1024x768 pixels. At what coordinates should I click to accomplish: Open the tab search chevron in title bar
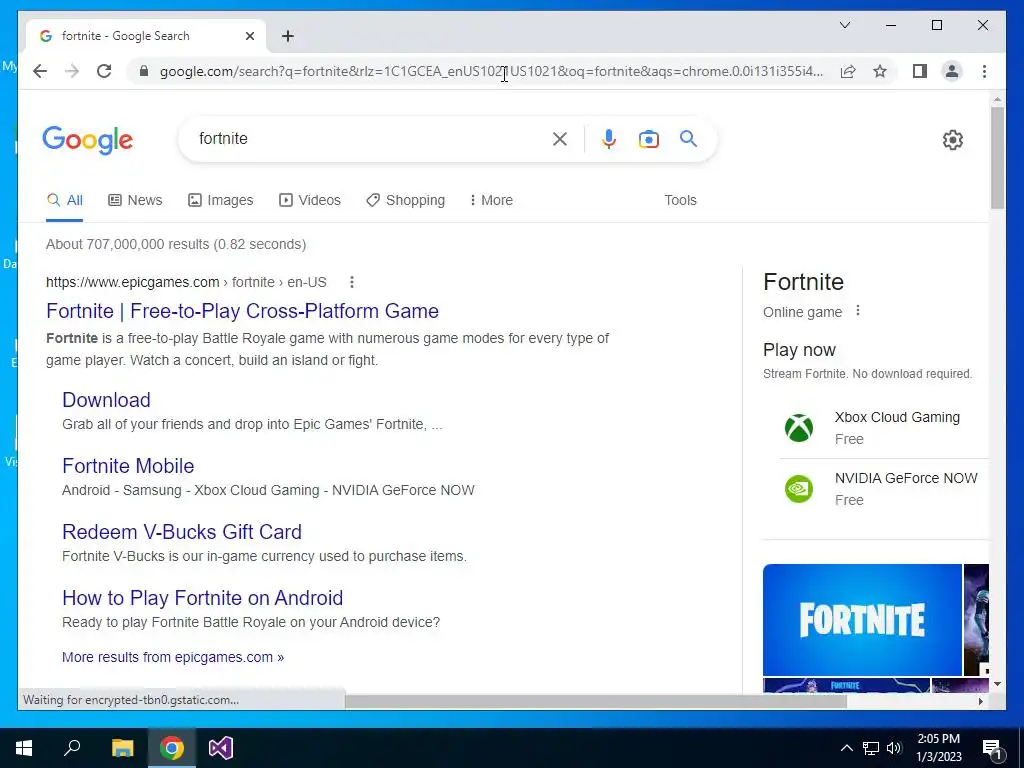point(844,25)
